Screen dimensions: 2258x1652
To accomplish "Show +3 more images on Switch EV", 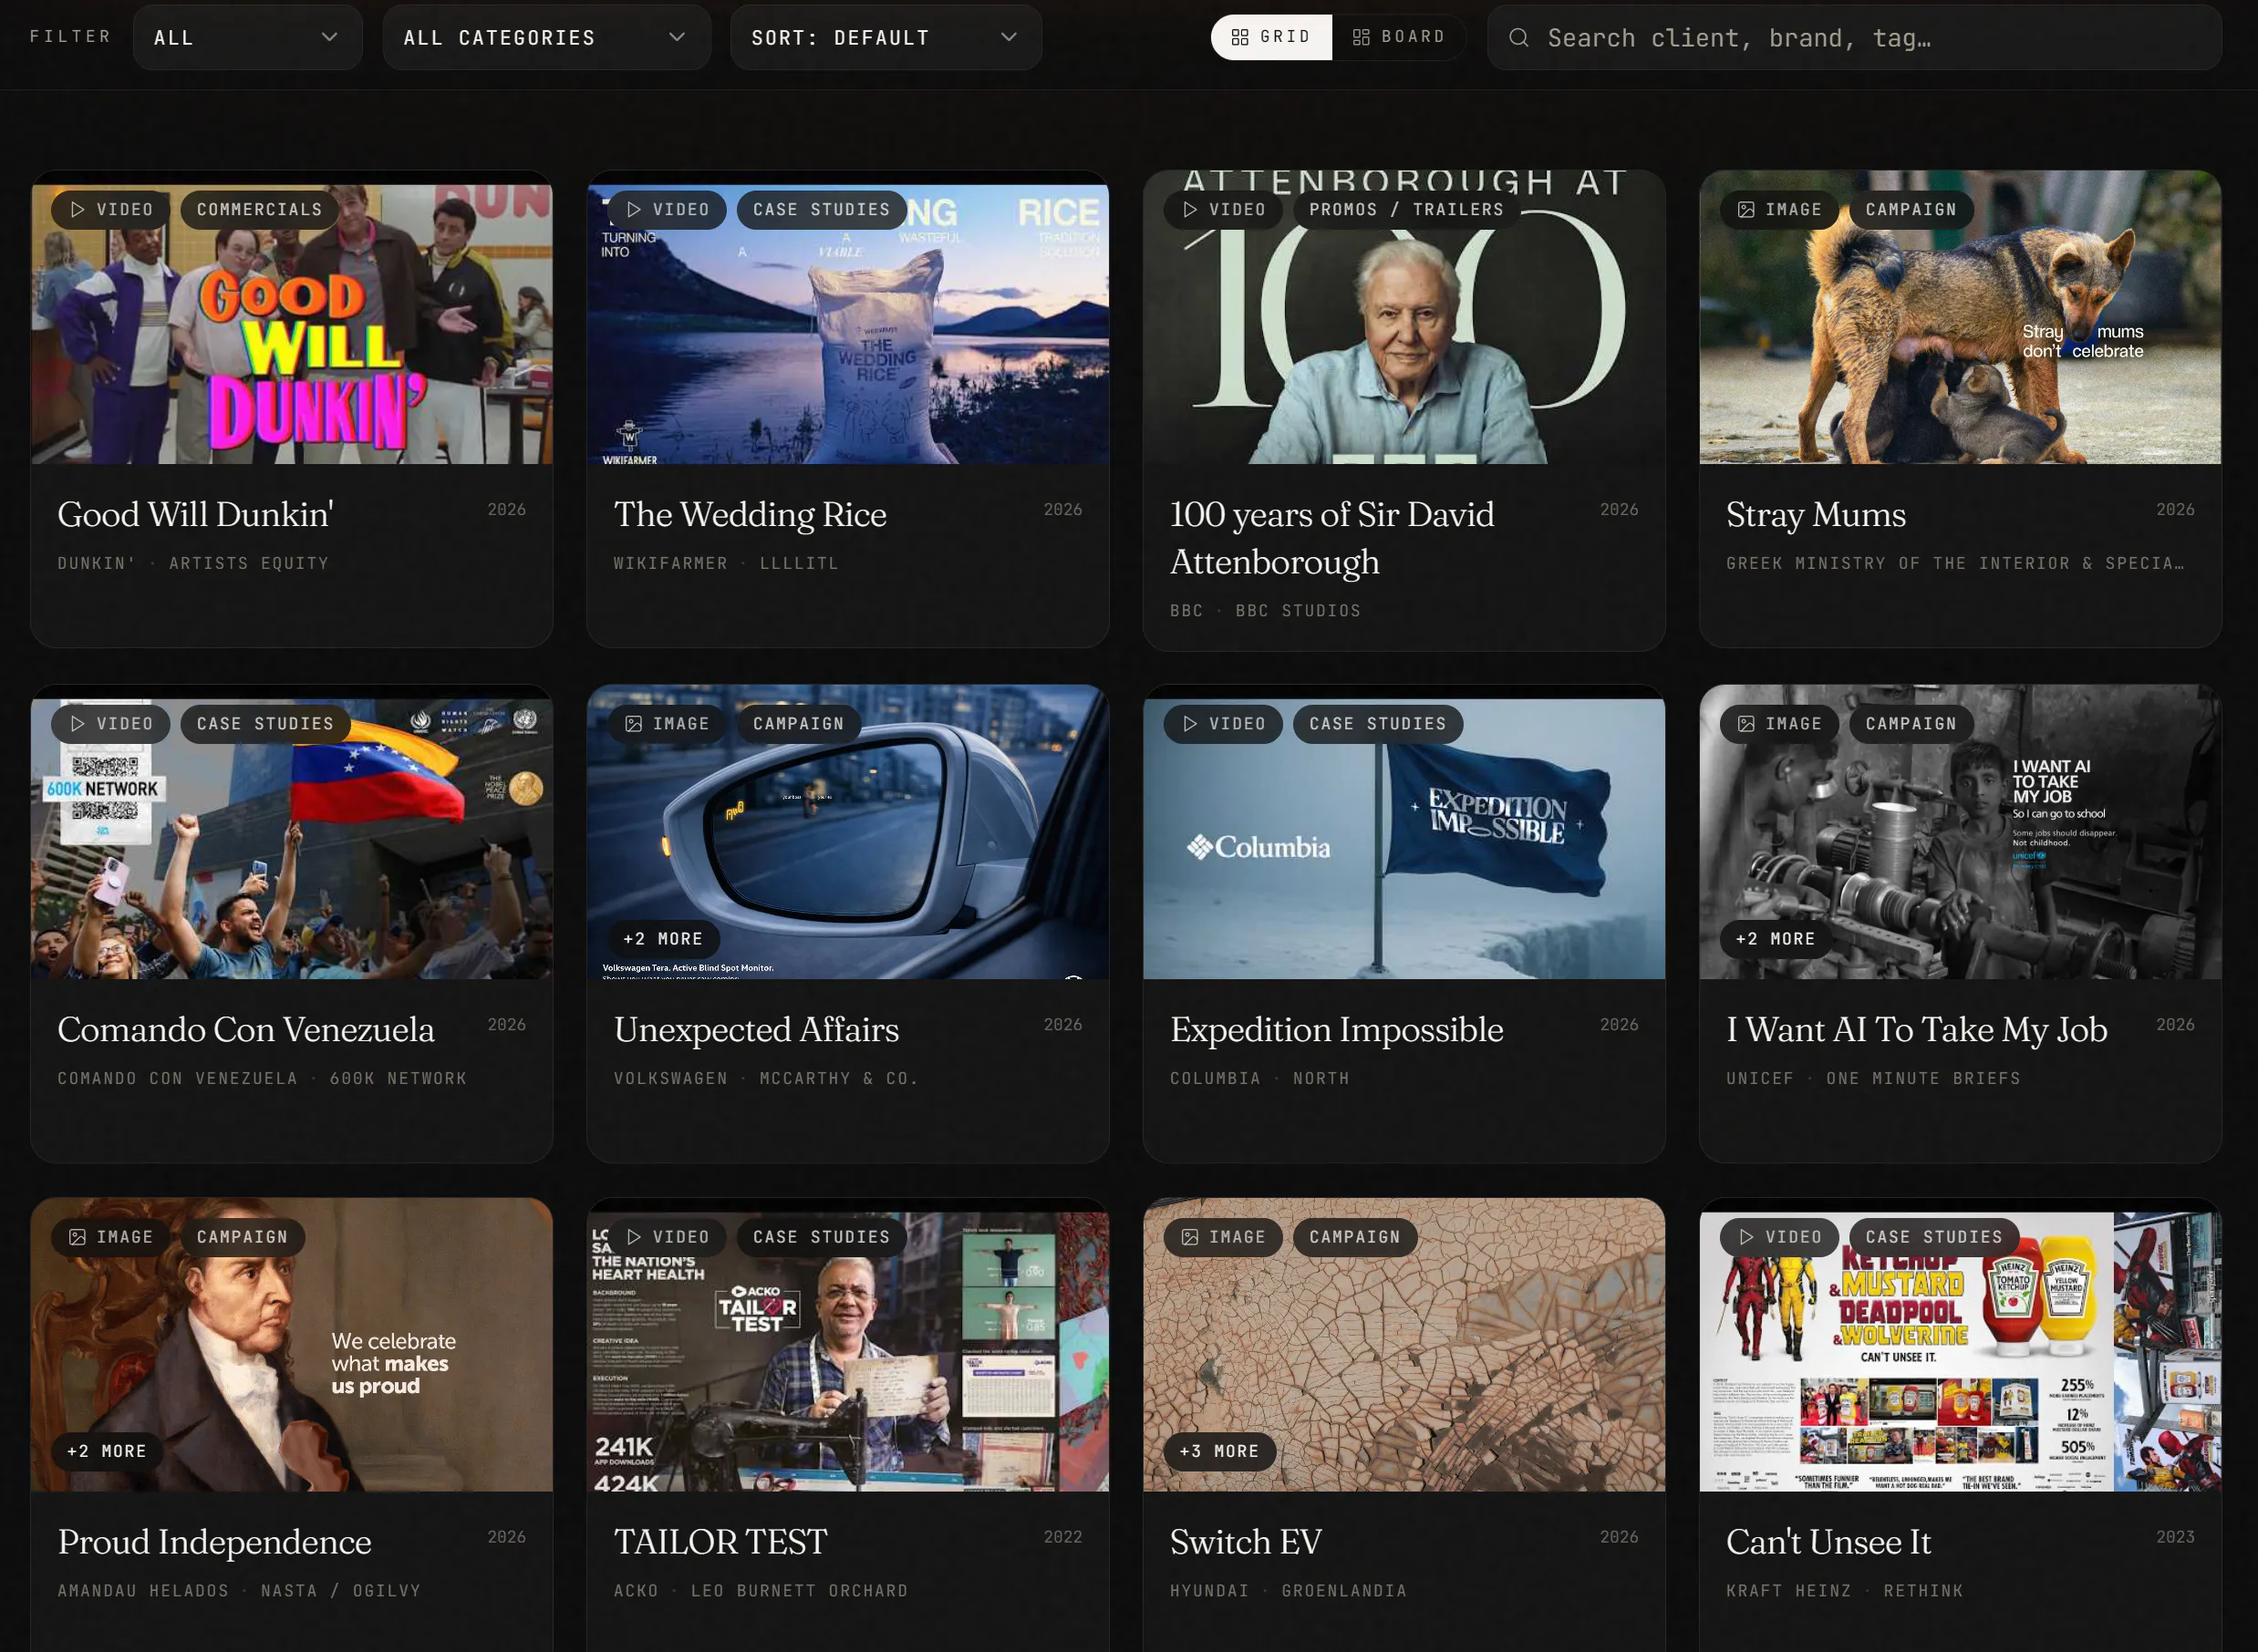I will 1219,1451.
